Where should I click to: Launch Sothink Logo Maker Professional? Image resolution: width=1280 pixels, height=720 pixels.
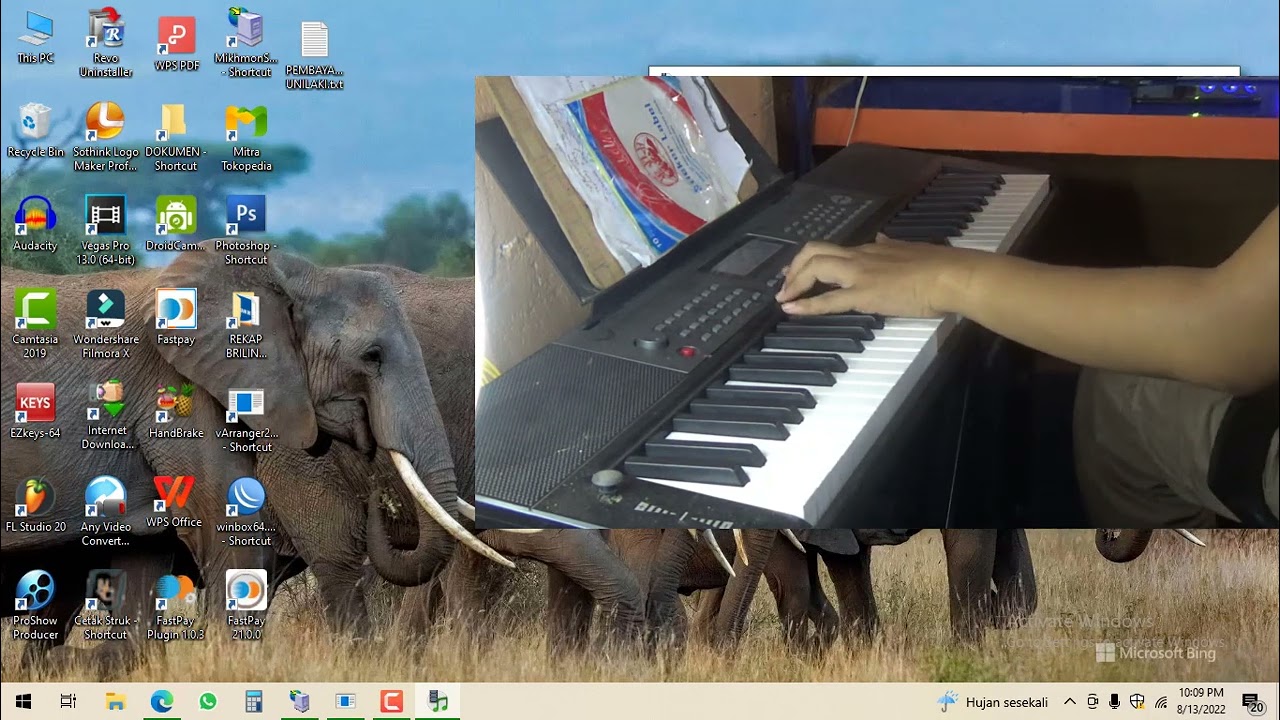pos(105,137)
